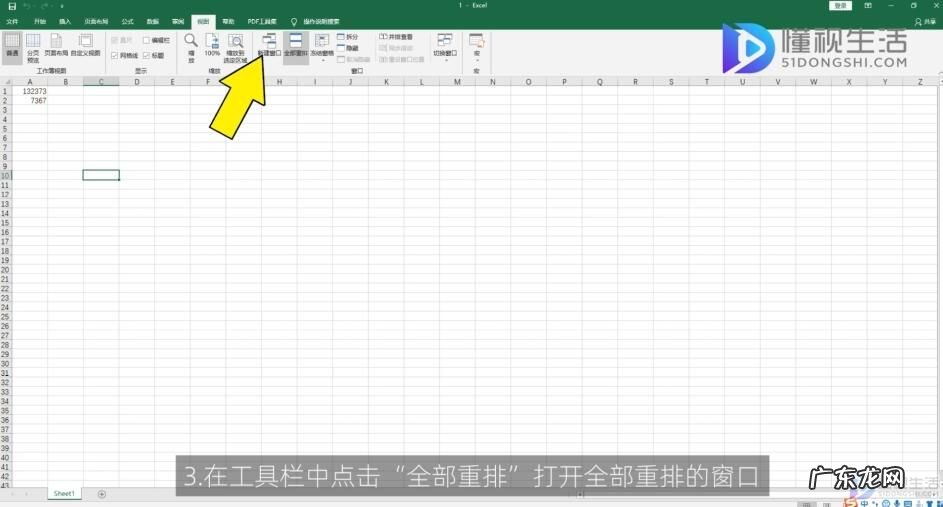Click the microphone icon in input toolbar
The height and width of the screenshot is (507, 943).
pos(897,503)
